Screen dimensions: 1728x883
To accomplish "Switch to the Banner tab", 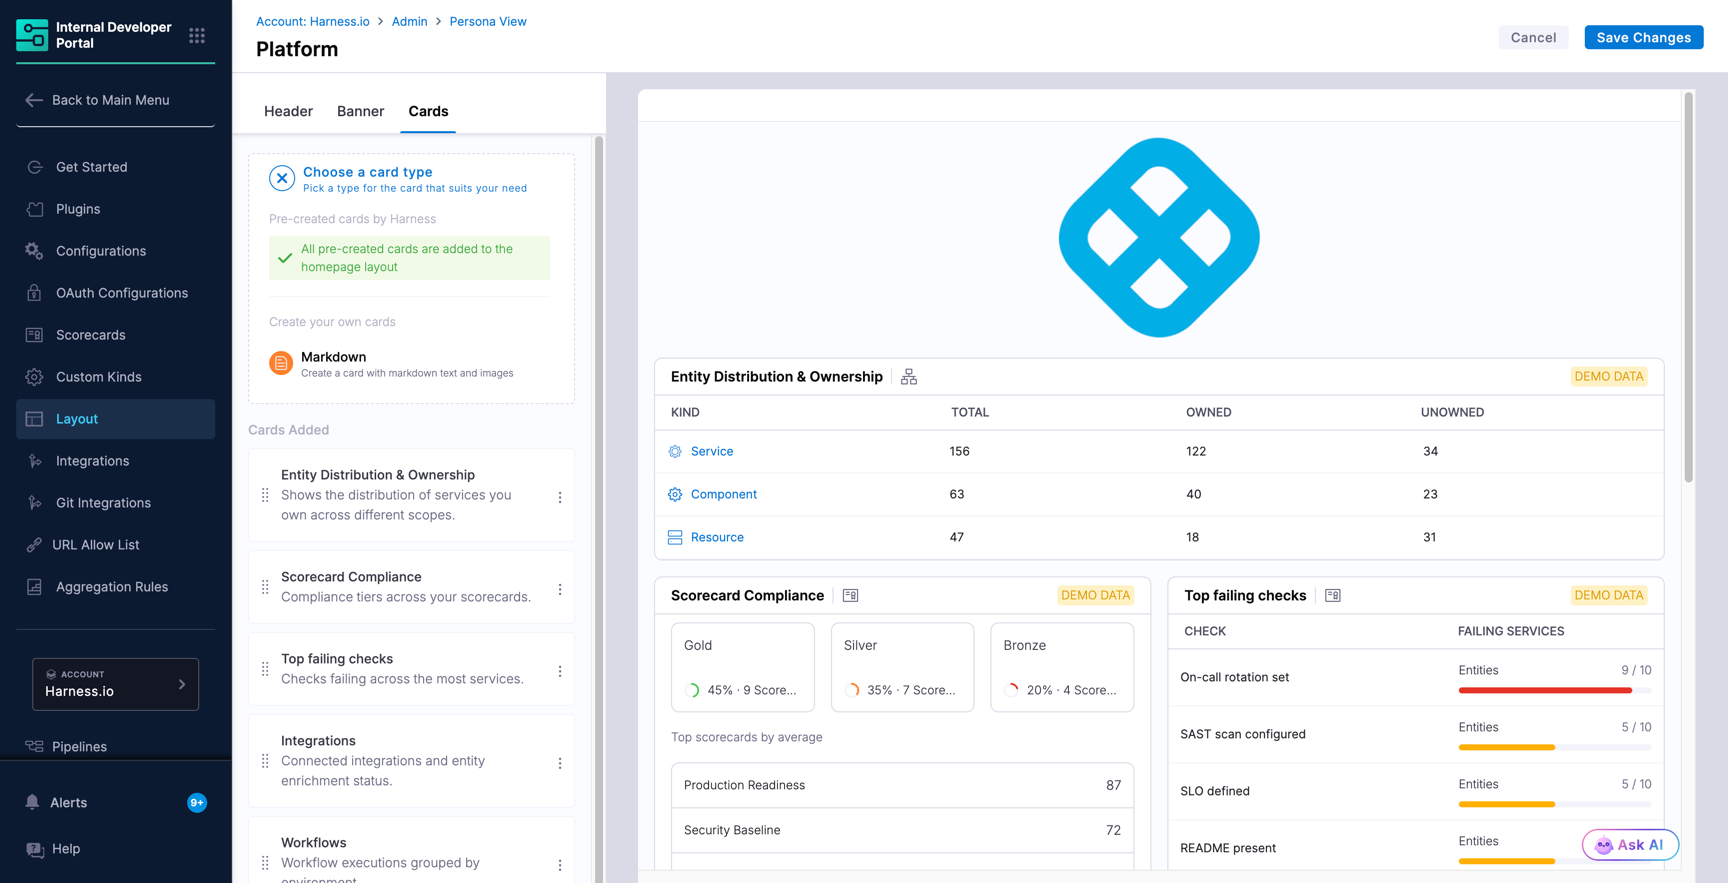I will tap(360, 111).
